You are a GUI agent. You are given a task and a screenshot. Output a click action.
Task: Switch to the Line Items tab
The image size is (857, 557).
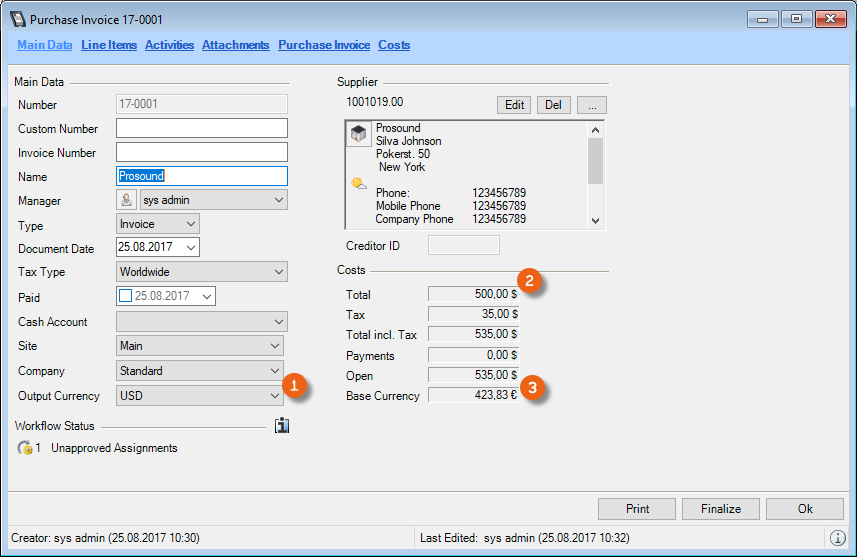tap(109, 45)
